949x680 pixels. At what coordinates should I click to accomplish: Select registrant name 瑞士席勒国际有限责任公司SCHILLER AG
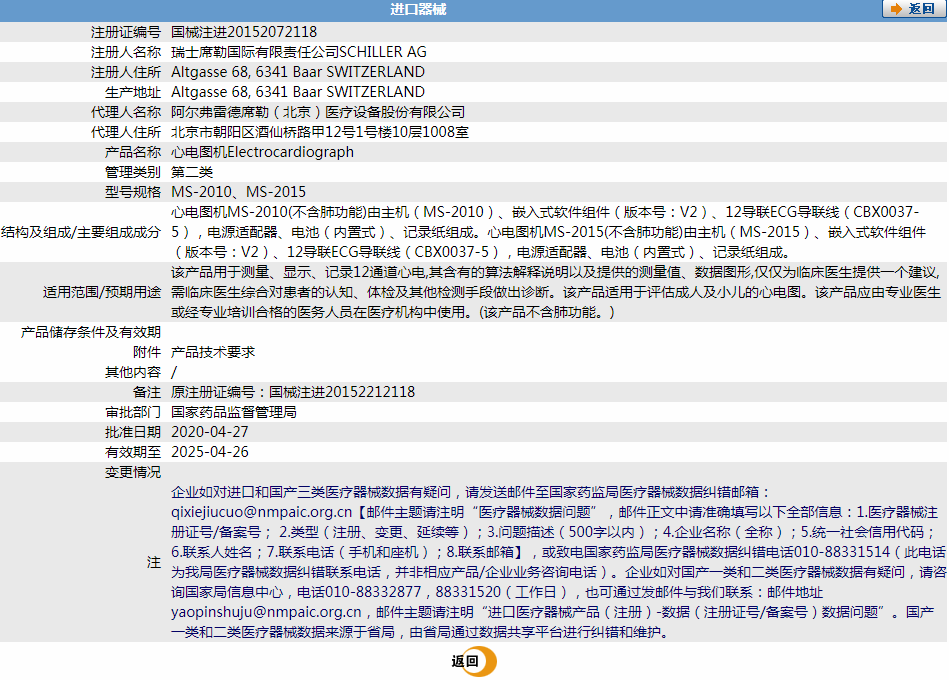pos(299,52)
